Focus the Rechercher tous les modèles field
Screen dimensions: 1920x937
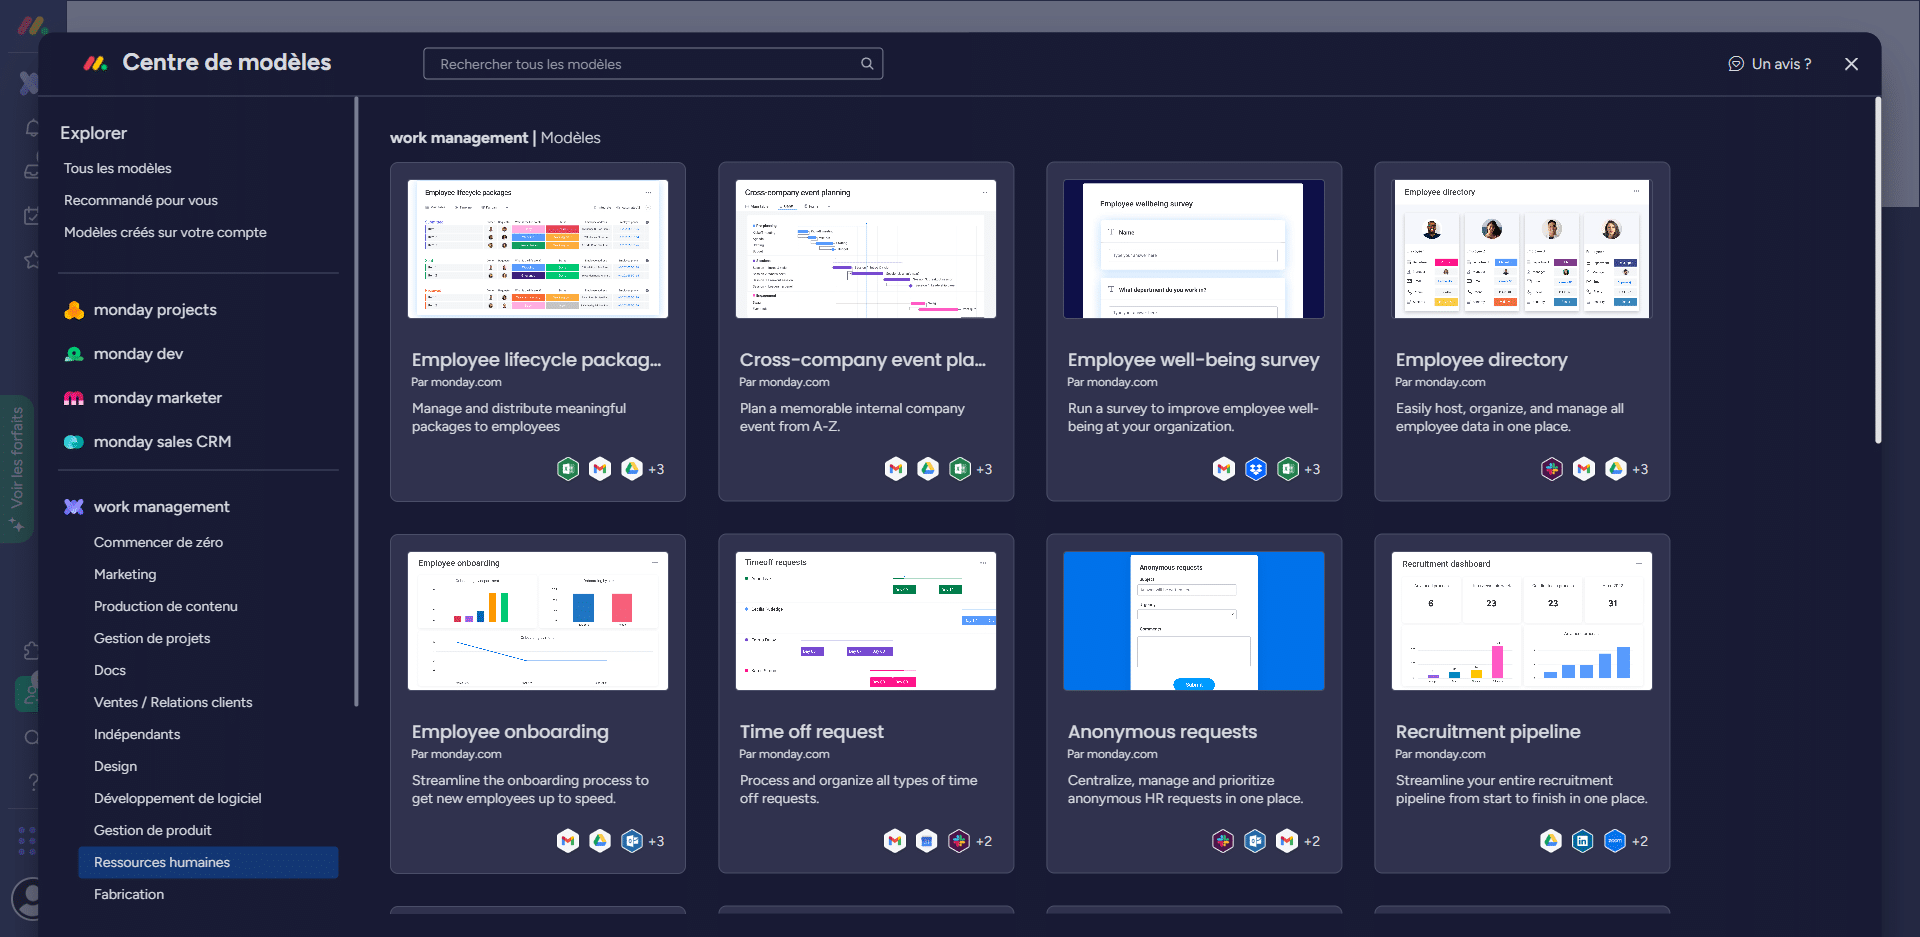653,64
